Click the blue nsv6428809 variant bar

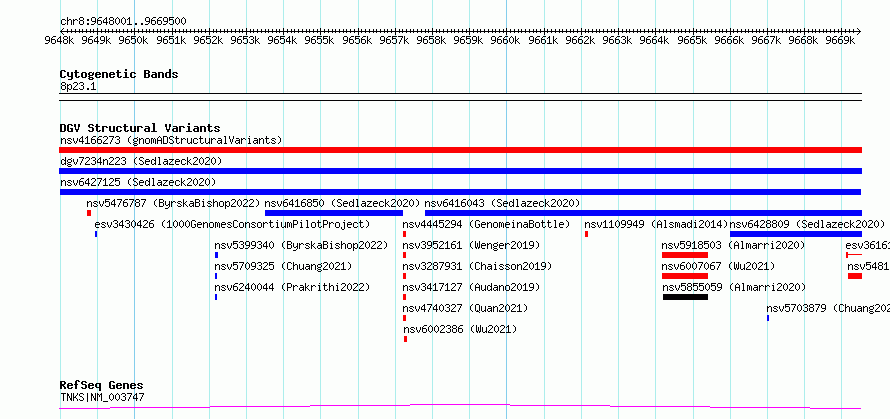point(796,234)
